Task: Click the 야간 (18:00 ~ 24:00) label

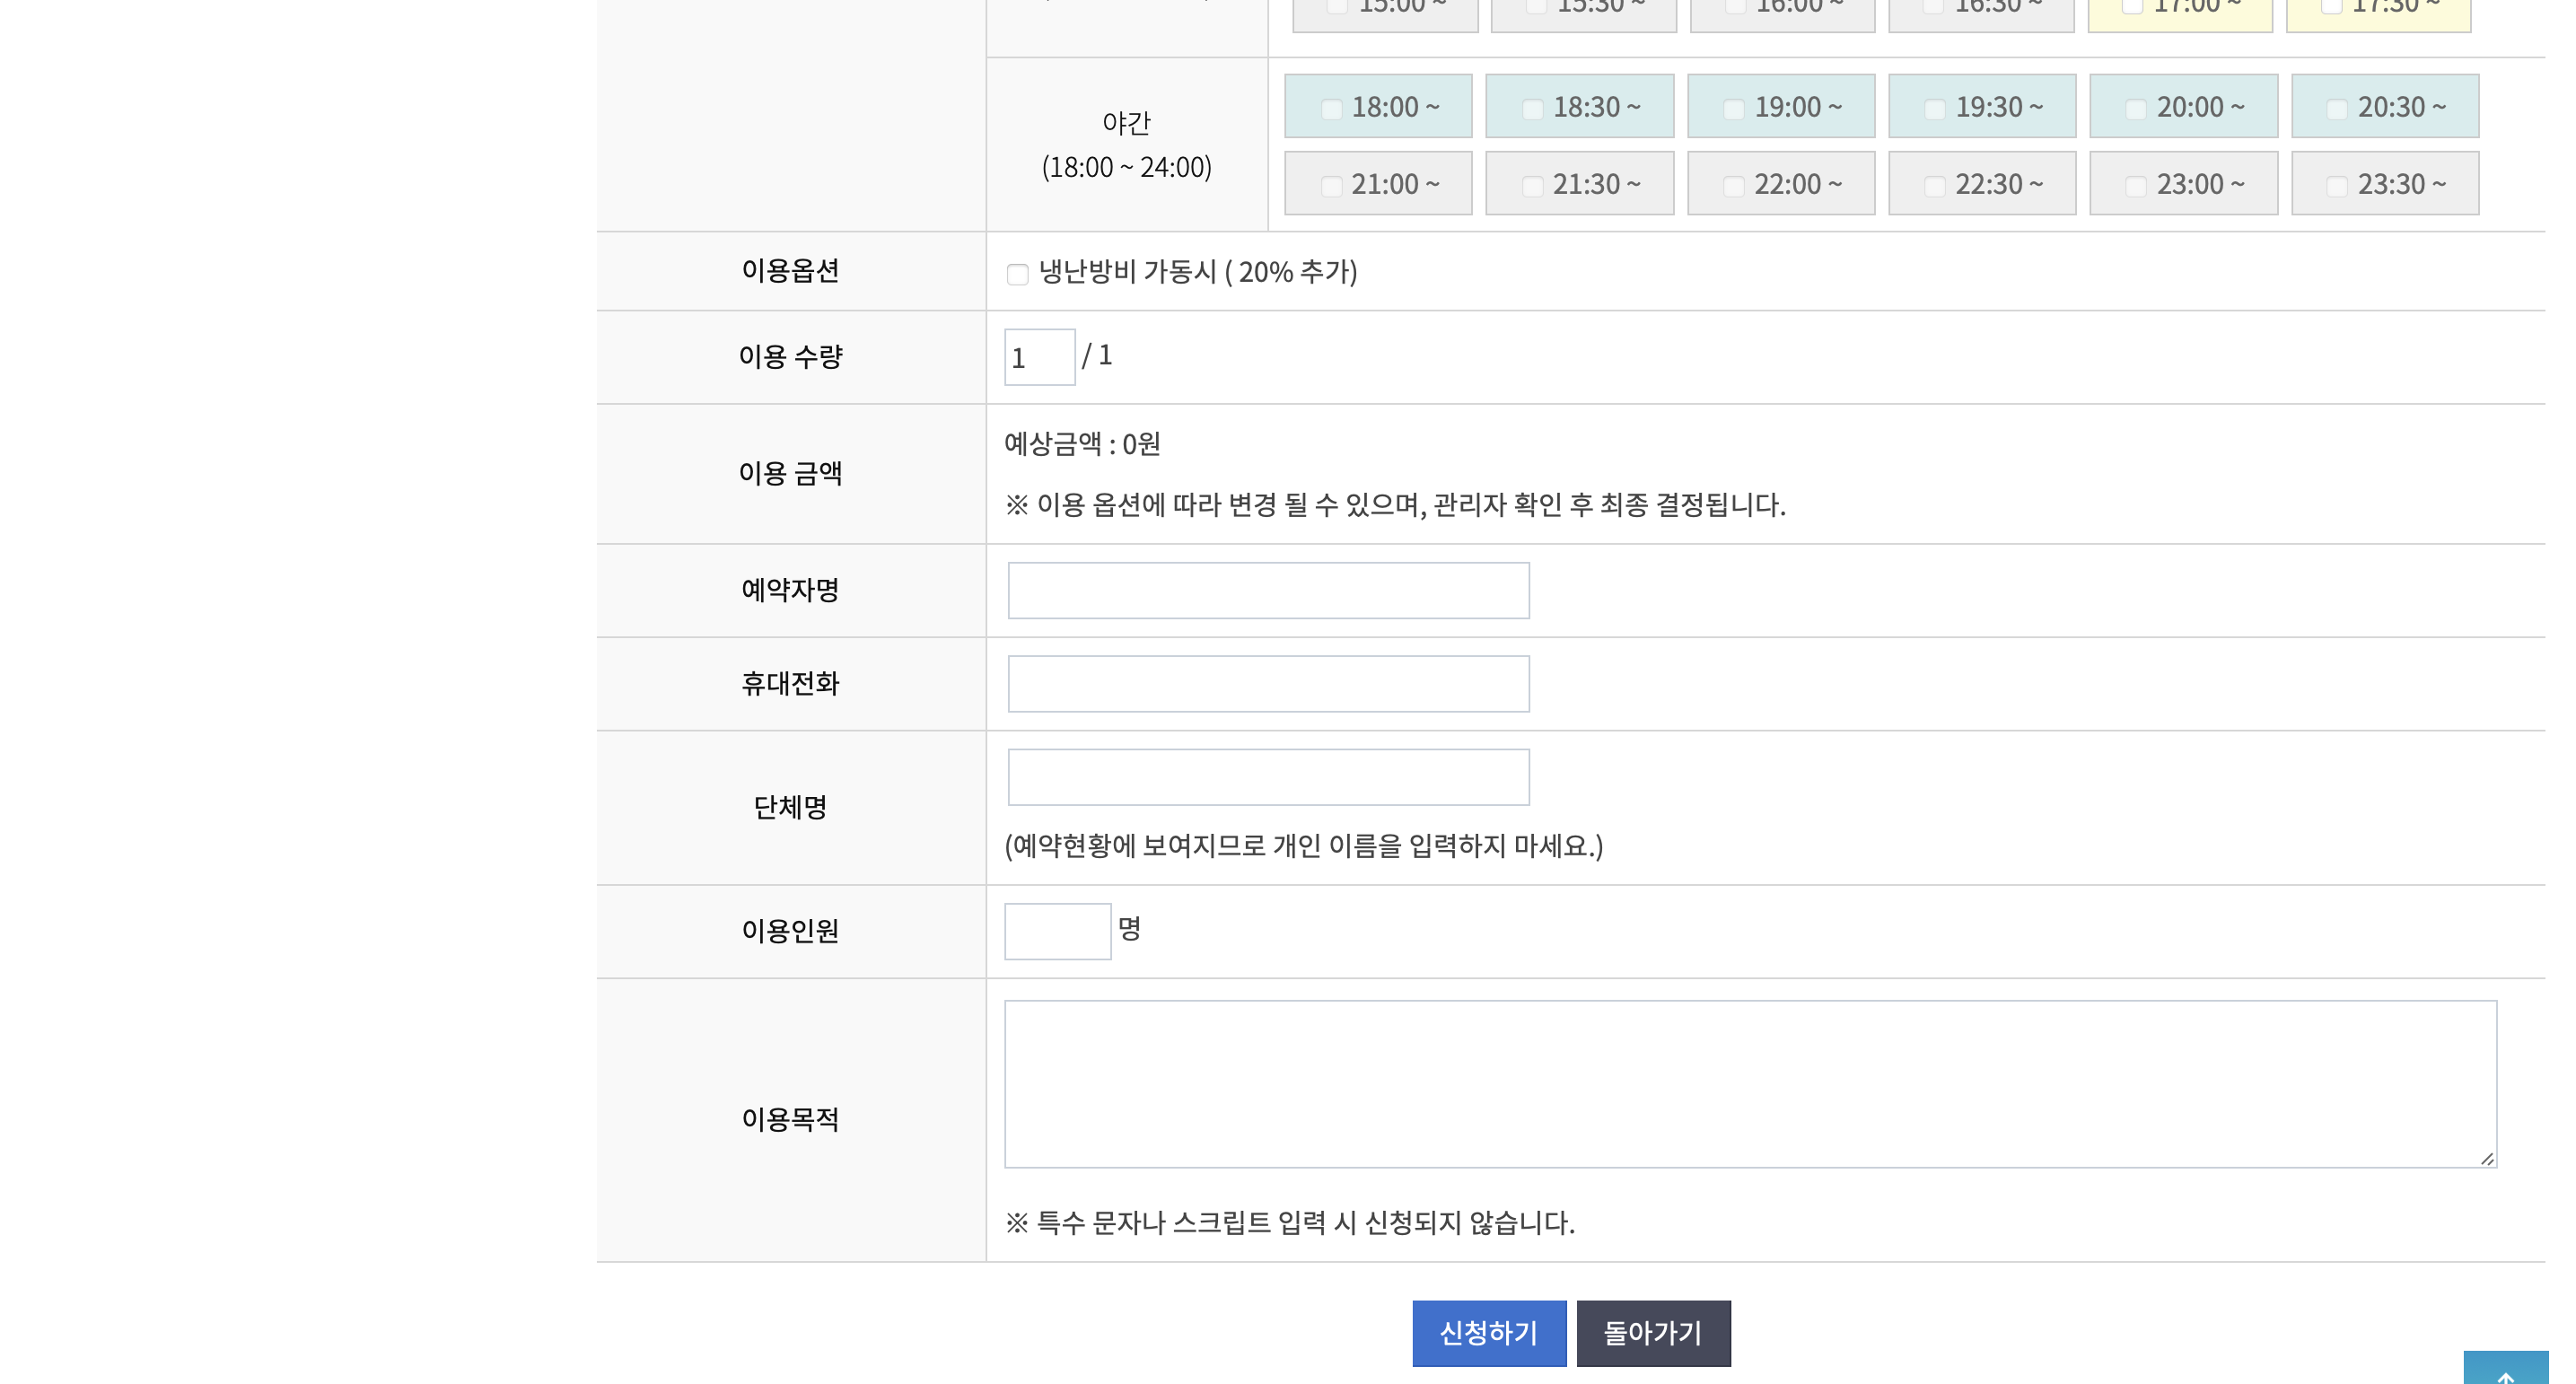Action: pyautogui.click(x=1127, y=145)
